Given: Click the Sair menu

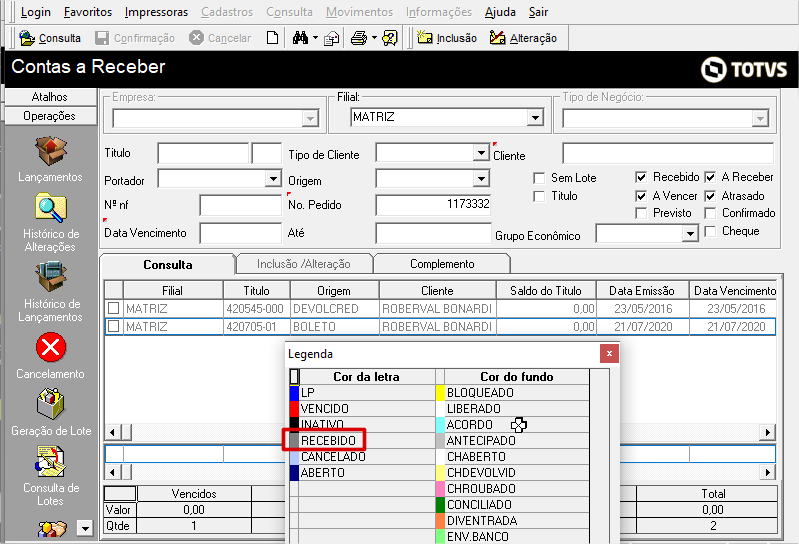Looking at the screenshot, I should 538,12.
